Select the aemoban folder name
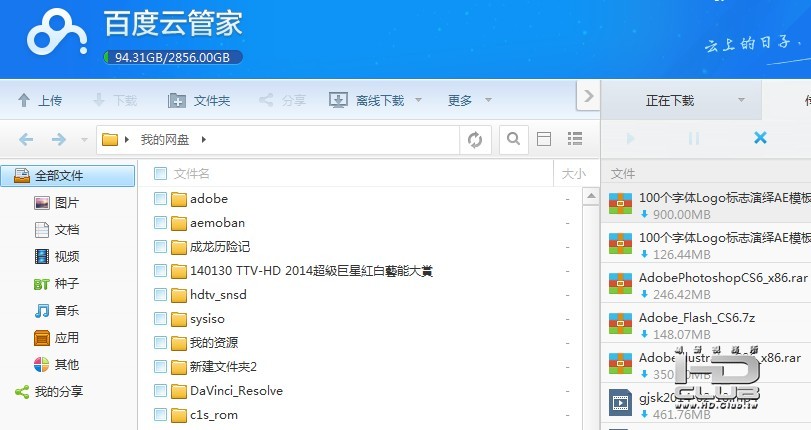This screenshot has width=811, height=430. click(218, 223)
